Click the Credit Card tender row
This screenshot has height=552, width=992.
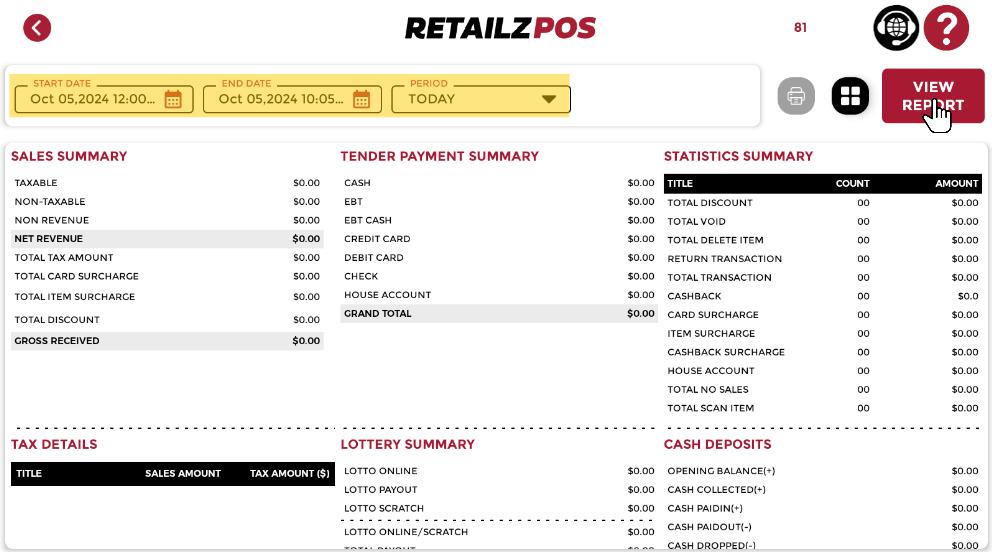tap(499, 239)
